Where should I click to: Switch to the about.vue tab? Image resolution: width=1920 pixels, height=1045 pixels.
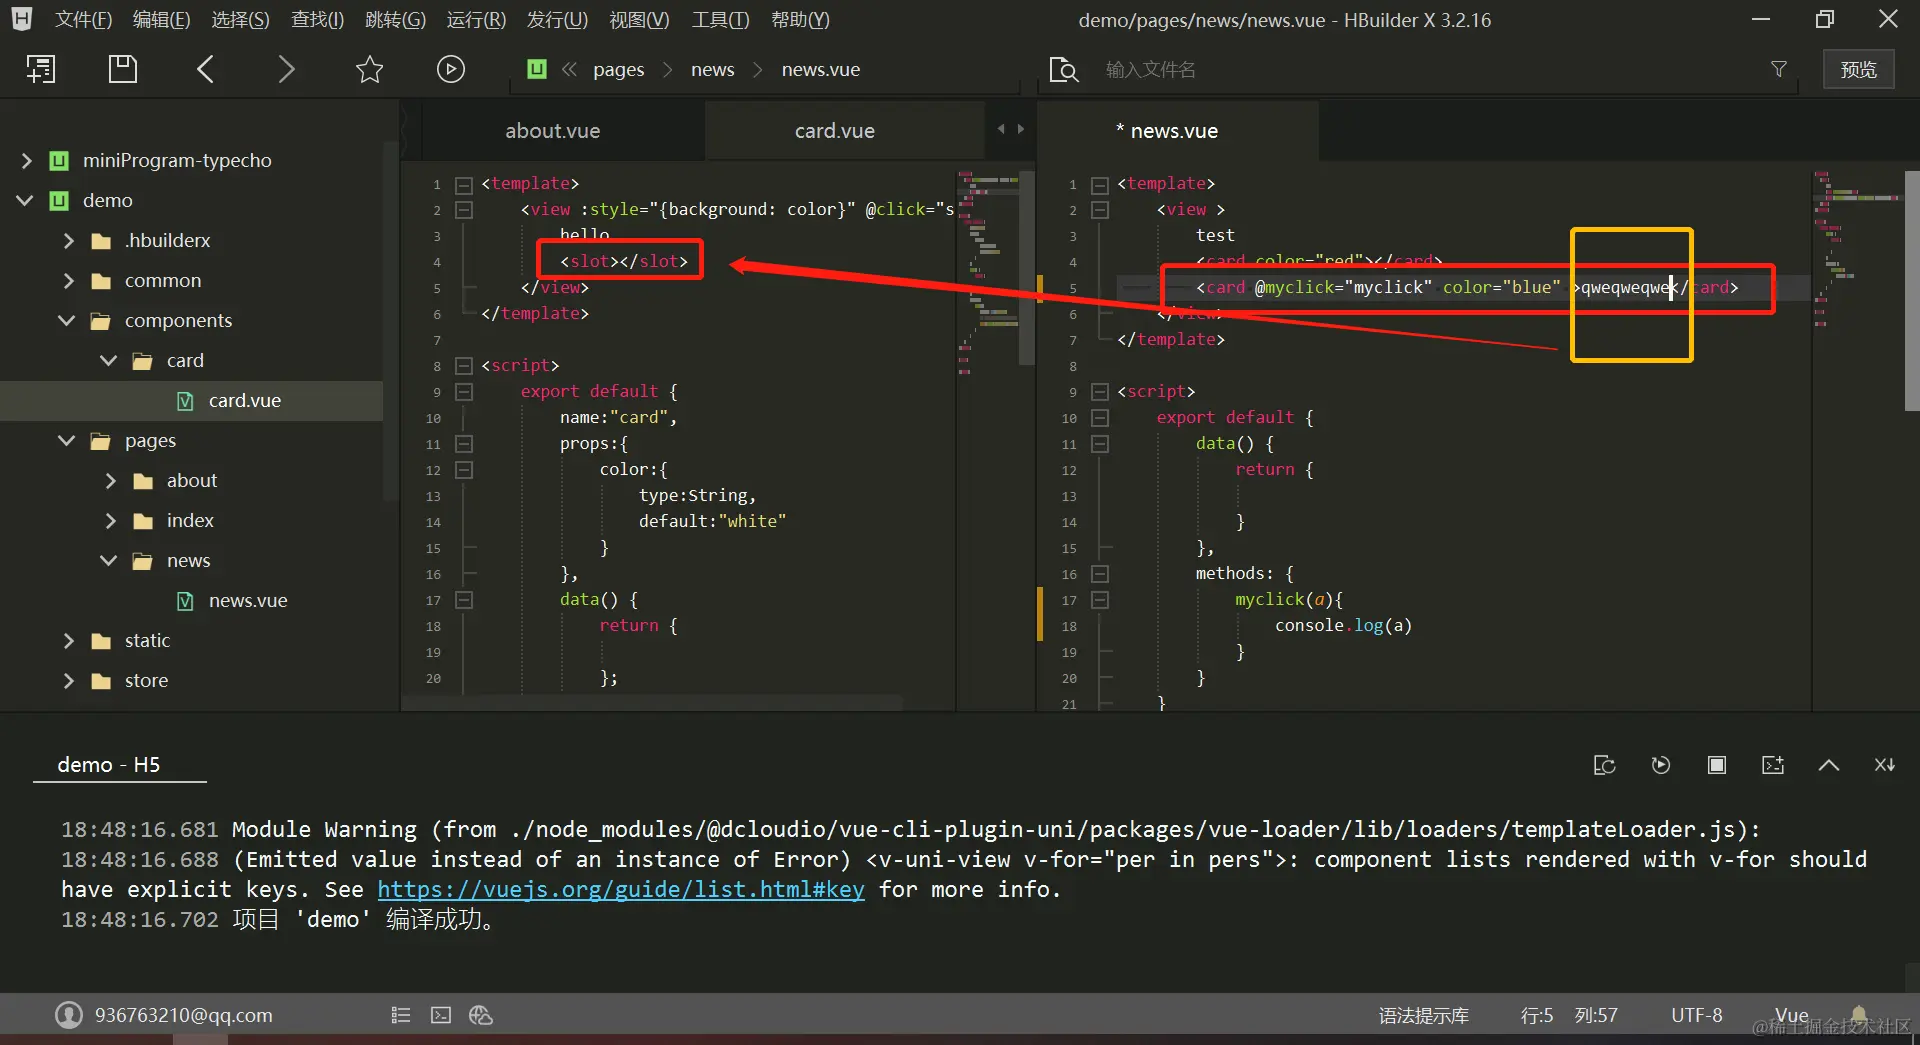point(553,131)
